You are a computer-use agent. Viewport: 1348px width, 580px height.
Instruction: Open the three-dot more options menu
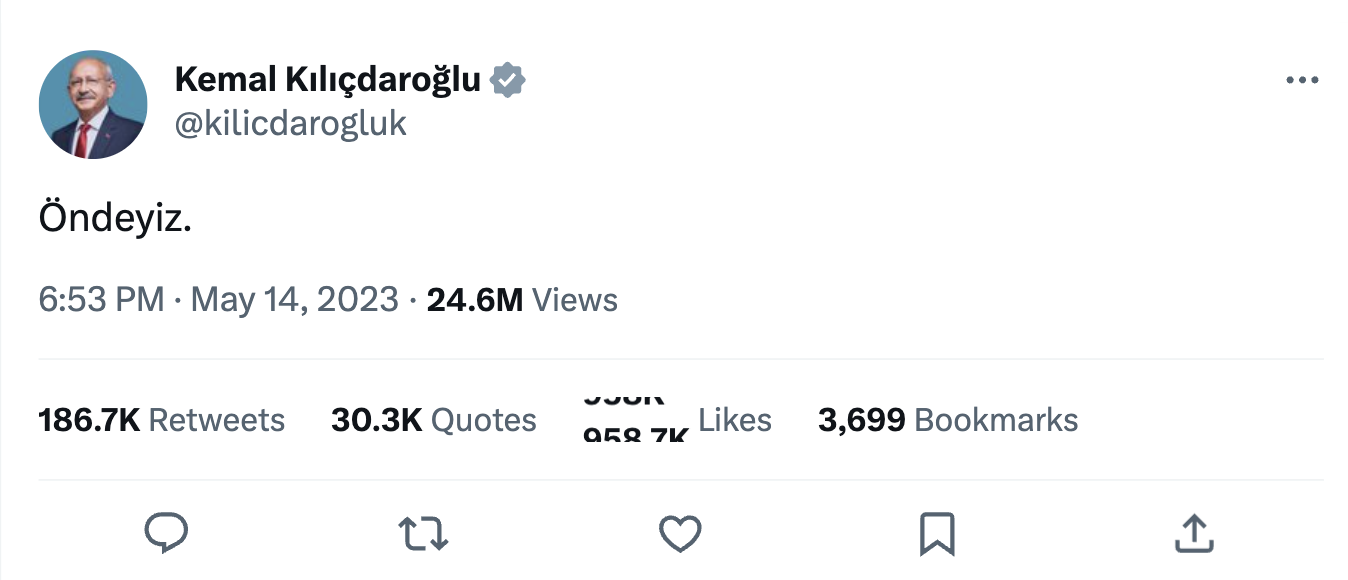coord(1302,81)
